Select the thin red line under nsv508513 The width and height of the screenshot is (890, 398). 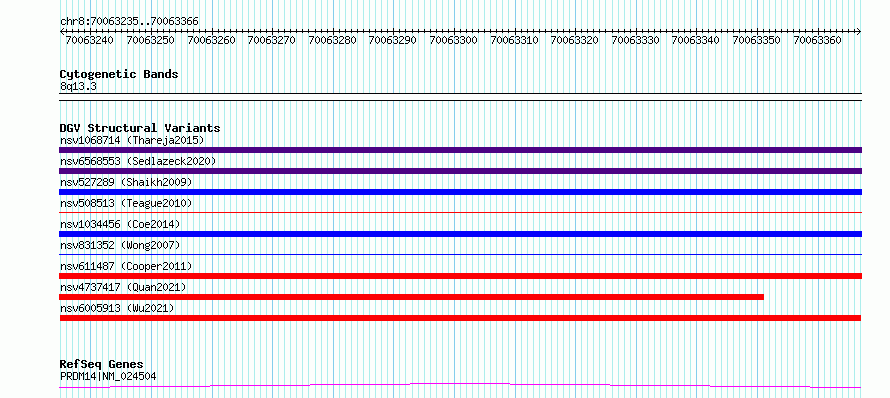click(x=460, y=213)
